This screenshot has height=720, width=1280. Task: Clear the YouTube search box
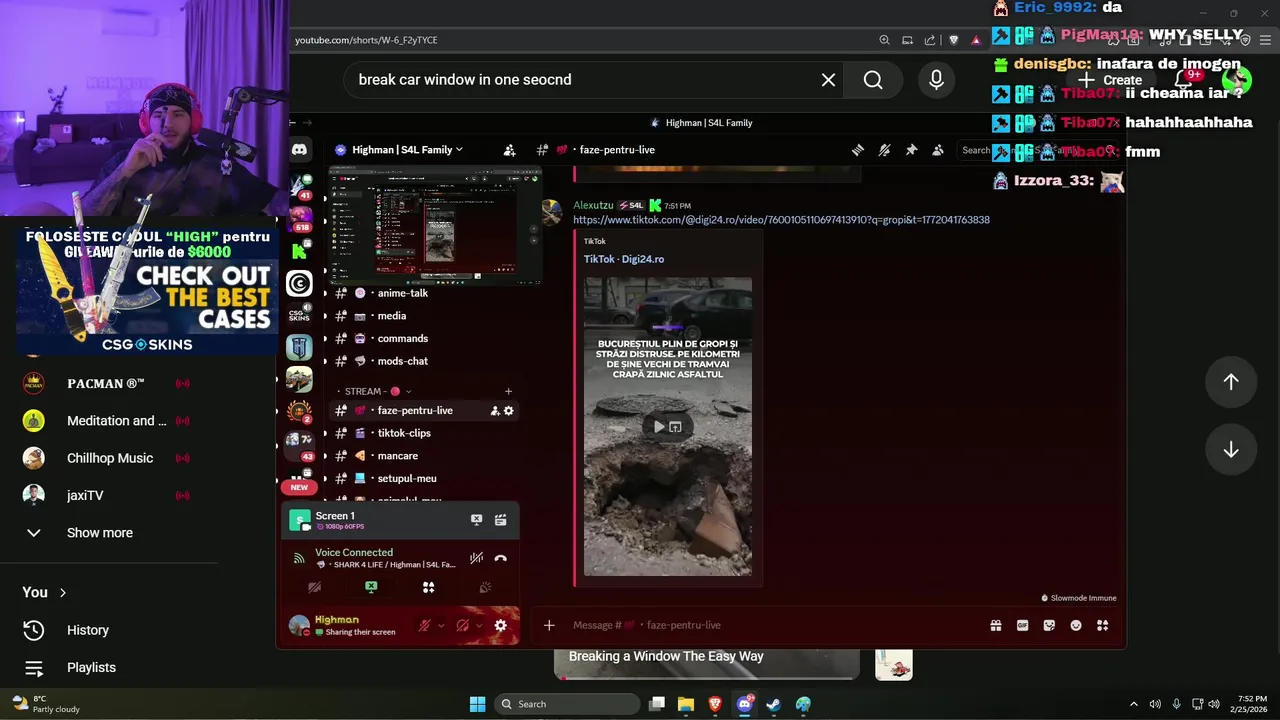828,80
